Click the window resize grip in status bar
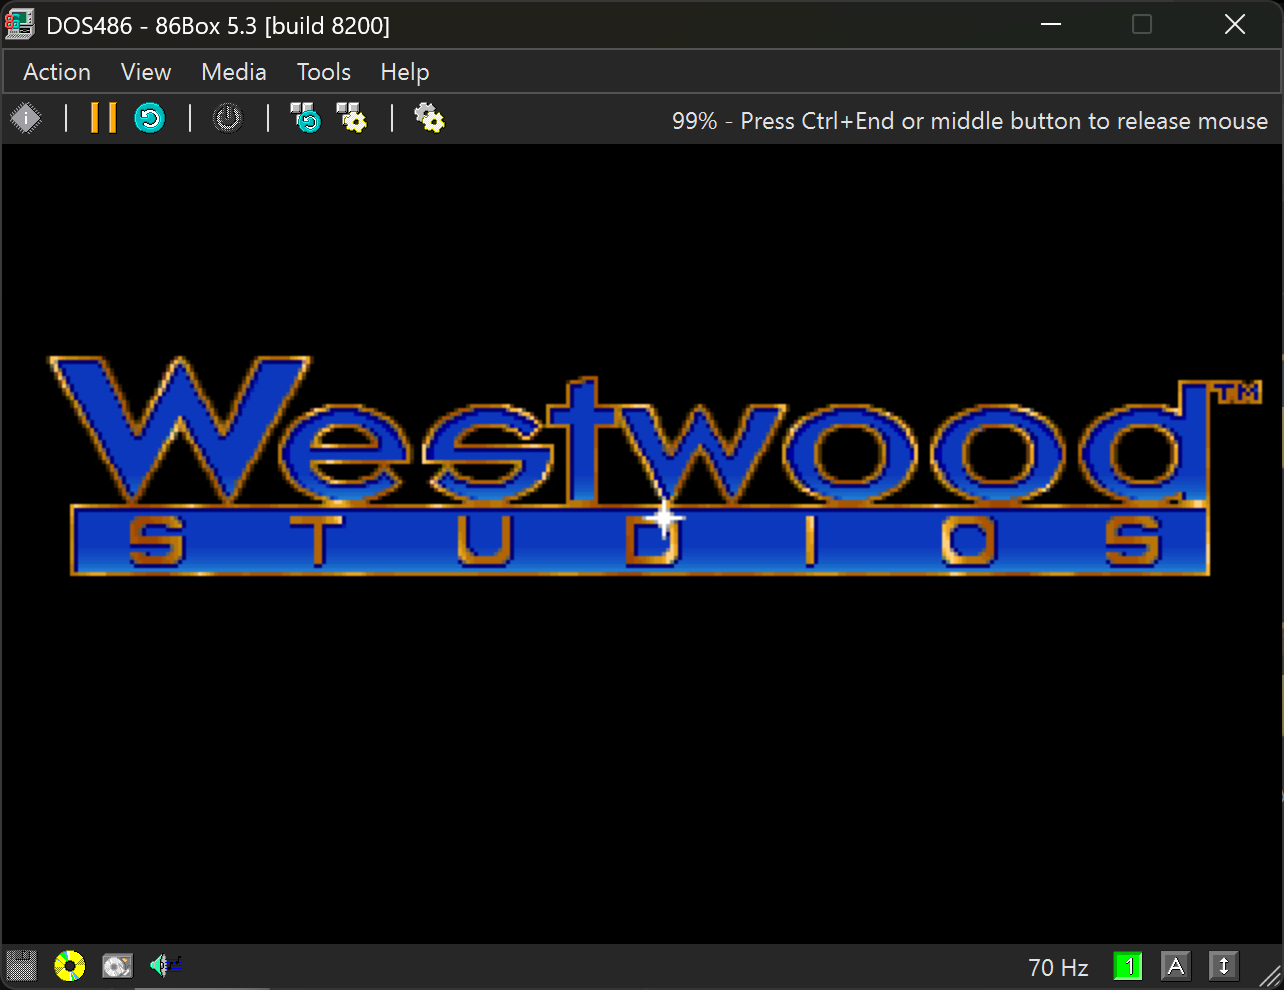The height and width of the screenshot is (990, 1284). coord(1269,975)
